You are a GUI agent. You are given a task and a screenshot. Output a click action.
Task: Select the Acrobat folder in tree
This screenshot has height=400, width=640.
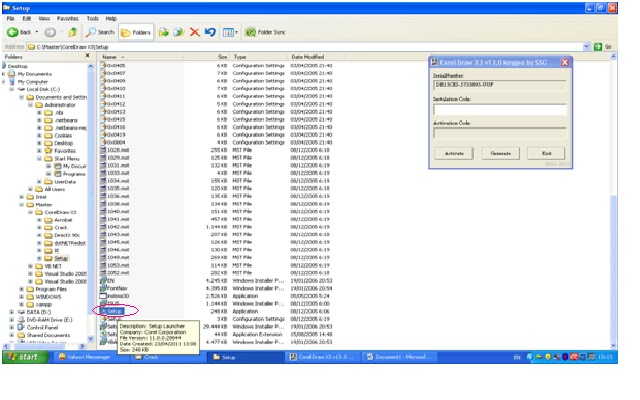tap(63, 220)
